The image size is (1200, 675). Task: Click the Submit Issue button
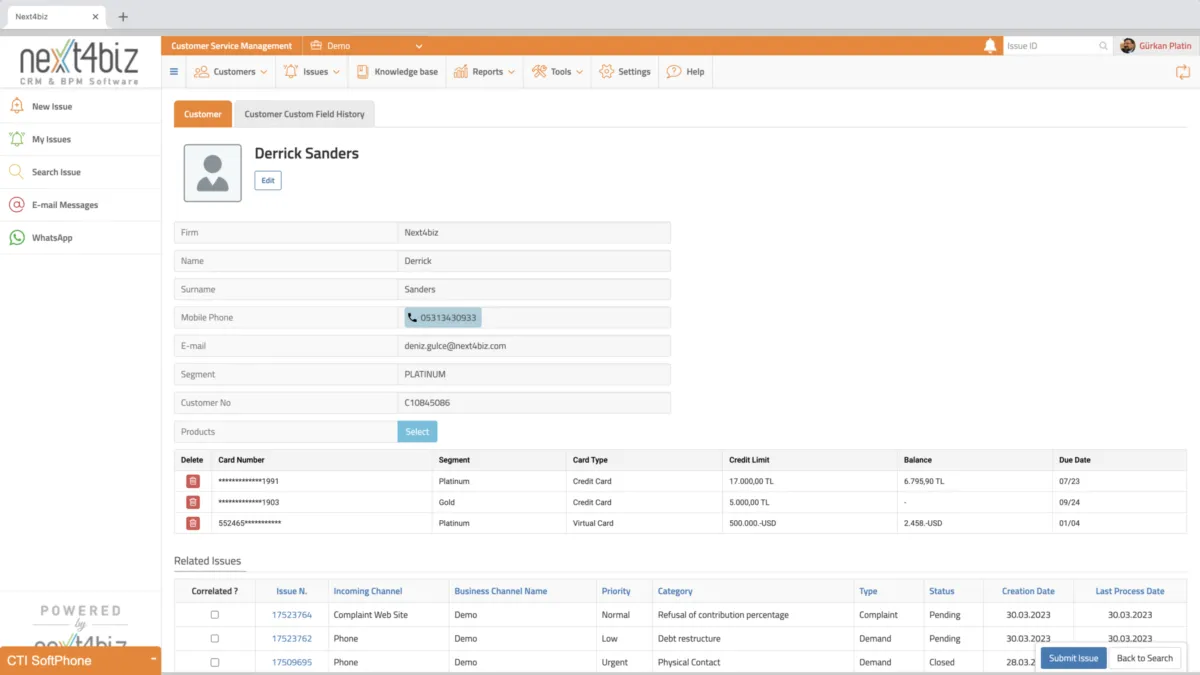click(x=1073, y=658)
